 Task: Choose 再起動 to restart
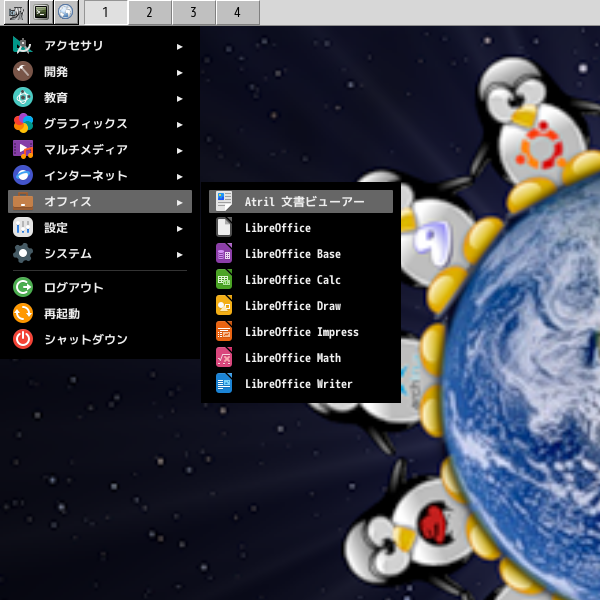click(x=100, y=313)
